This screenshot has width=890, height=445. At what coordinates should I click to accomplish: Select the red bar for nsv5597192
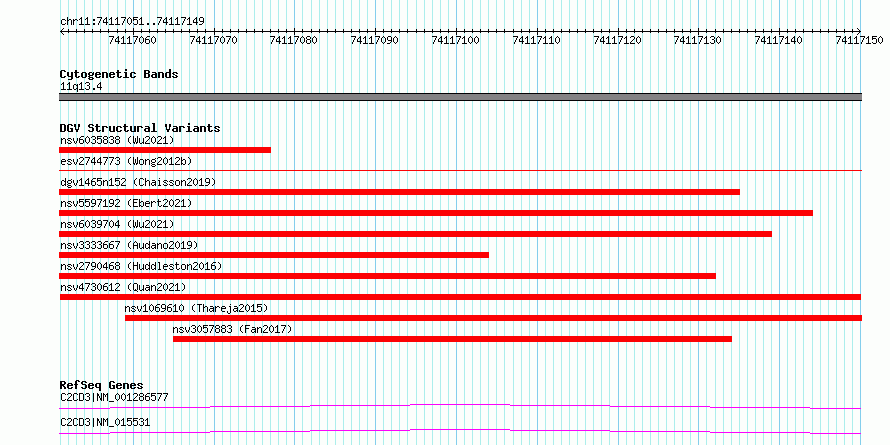pyautogui.click(x=436, y=213)
